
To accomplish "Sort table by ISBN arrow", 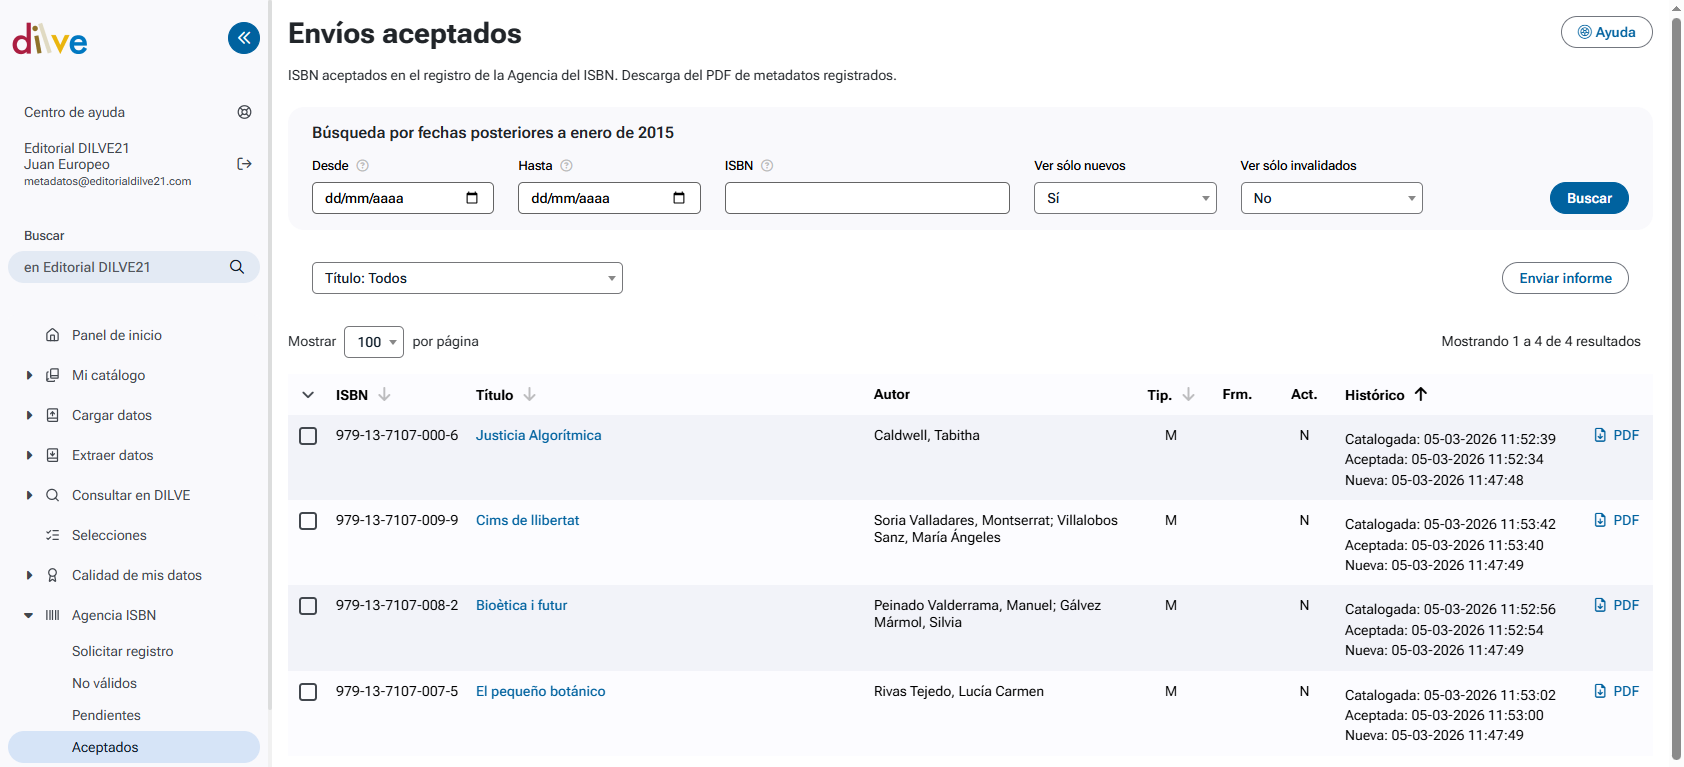I will (384, 395).
